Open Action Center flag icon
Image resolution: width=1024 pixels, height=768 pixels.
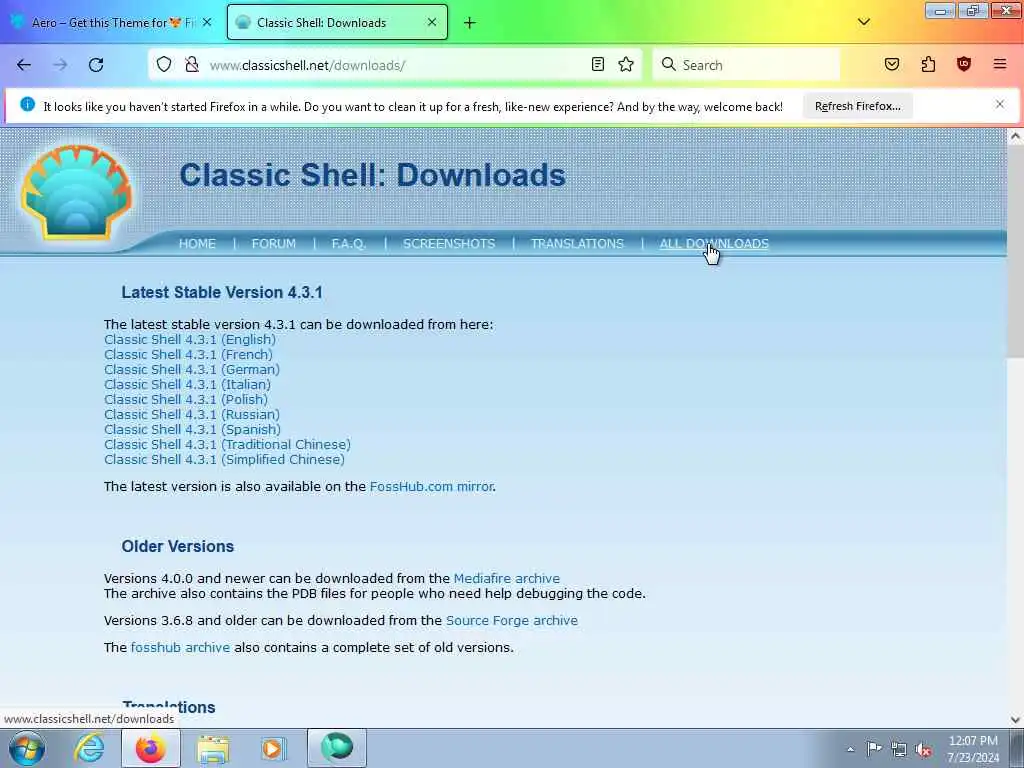[x=874, y=749]
